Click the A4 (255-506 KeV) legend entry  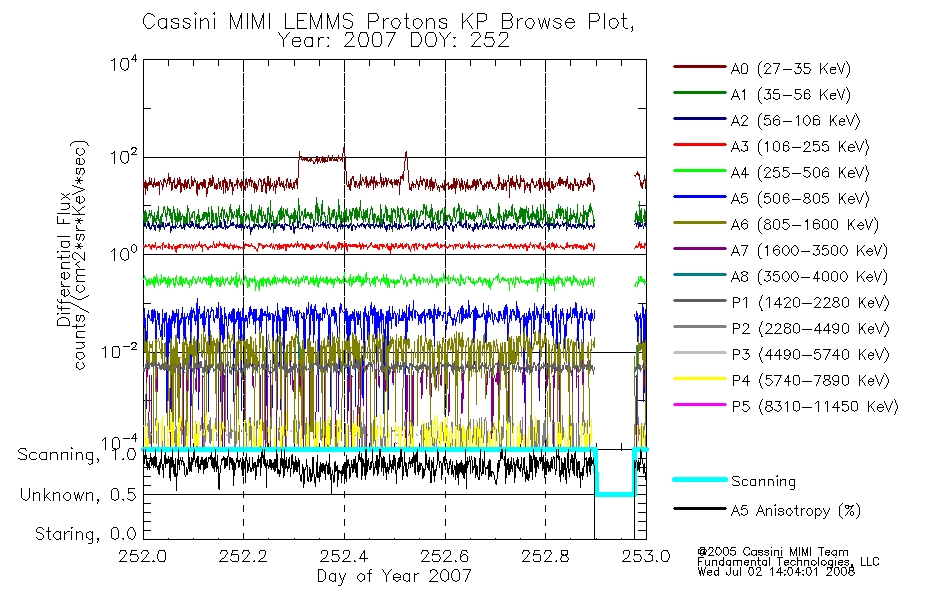pyautogui.click(x=771, y=173)
